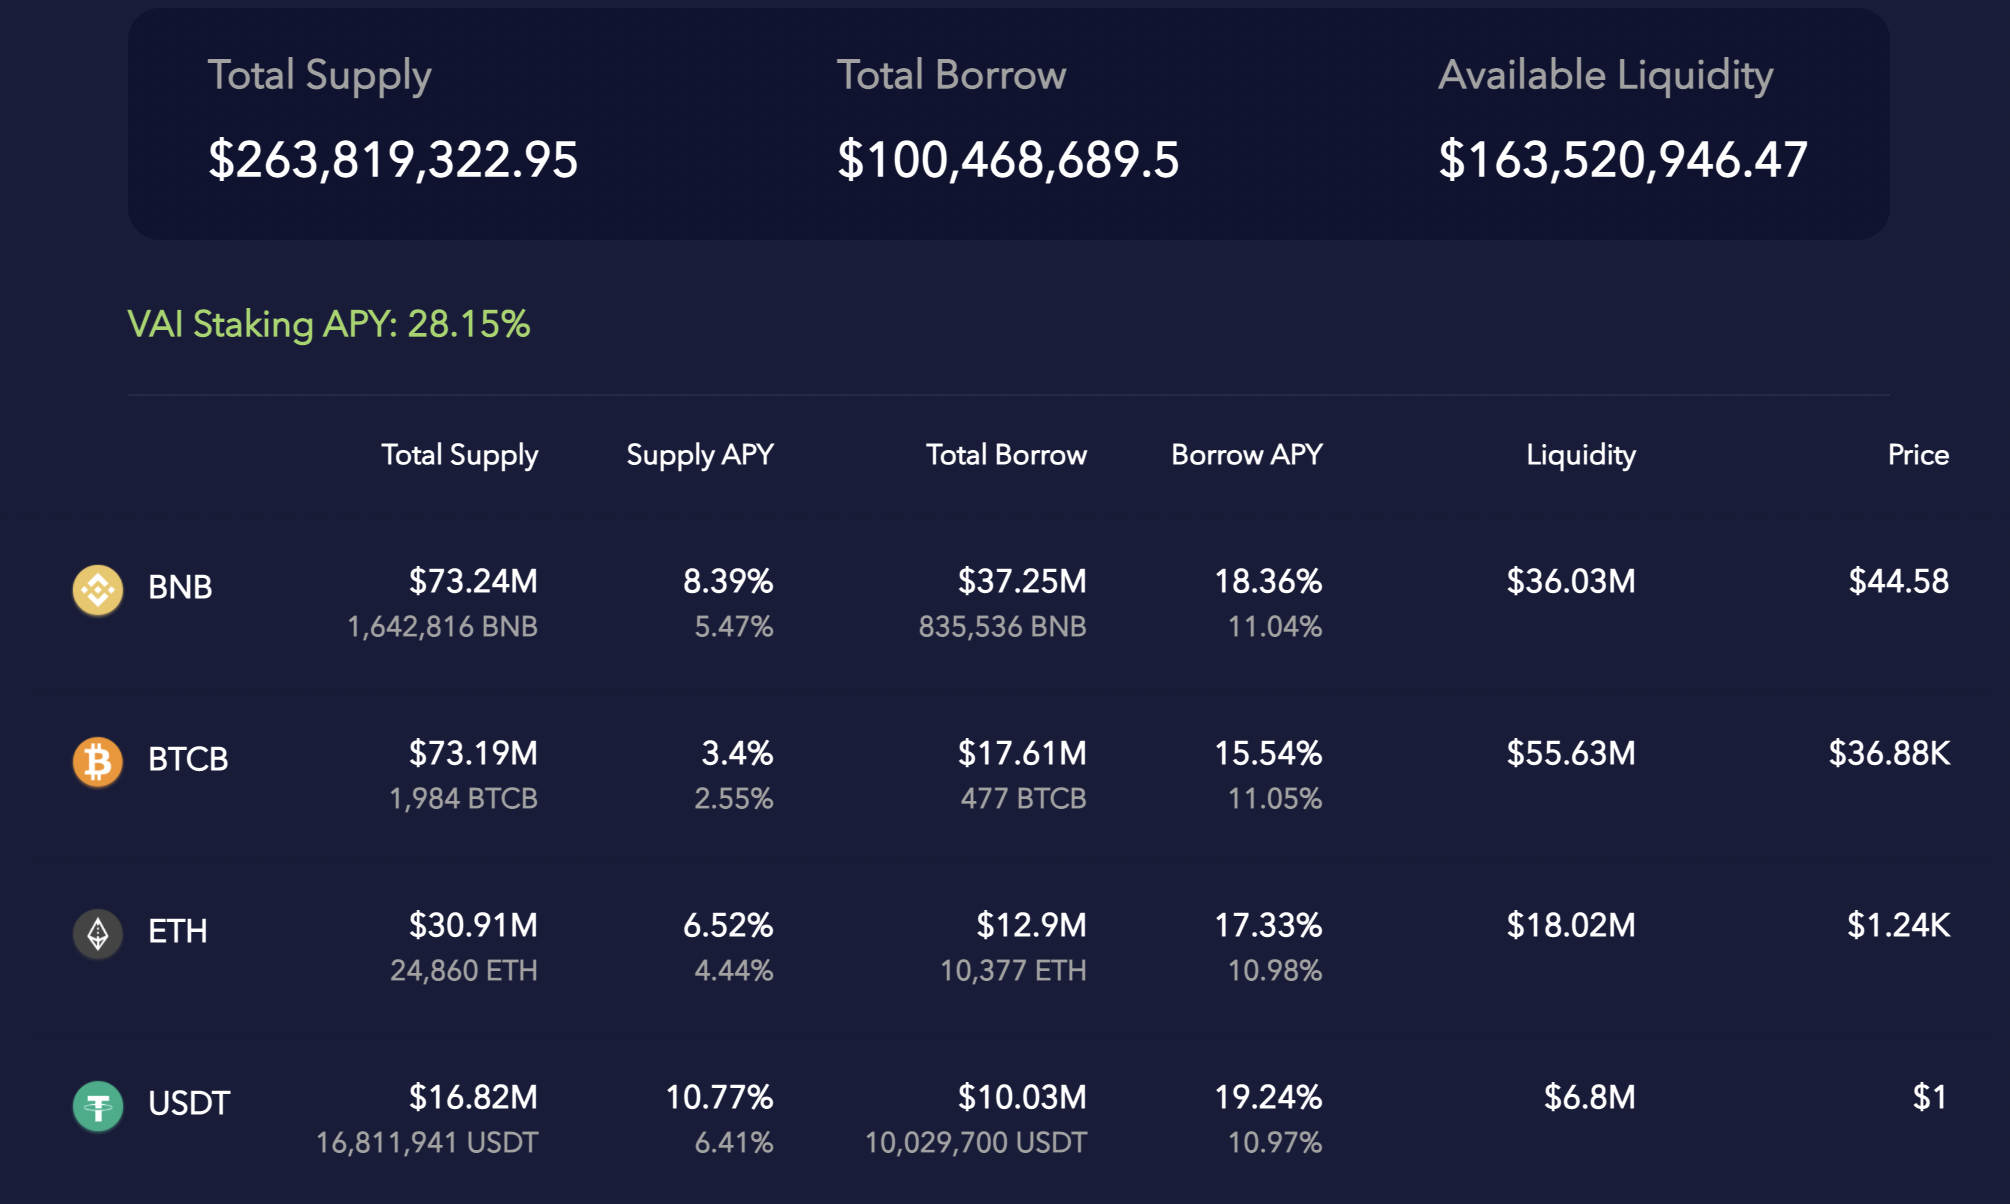Open the BNB market row
Viewport: 2010px width, 1204px height.
coord(180,587)
